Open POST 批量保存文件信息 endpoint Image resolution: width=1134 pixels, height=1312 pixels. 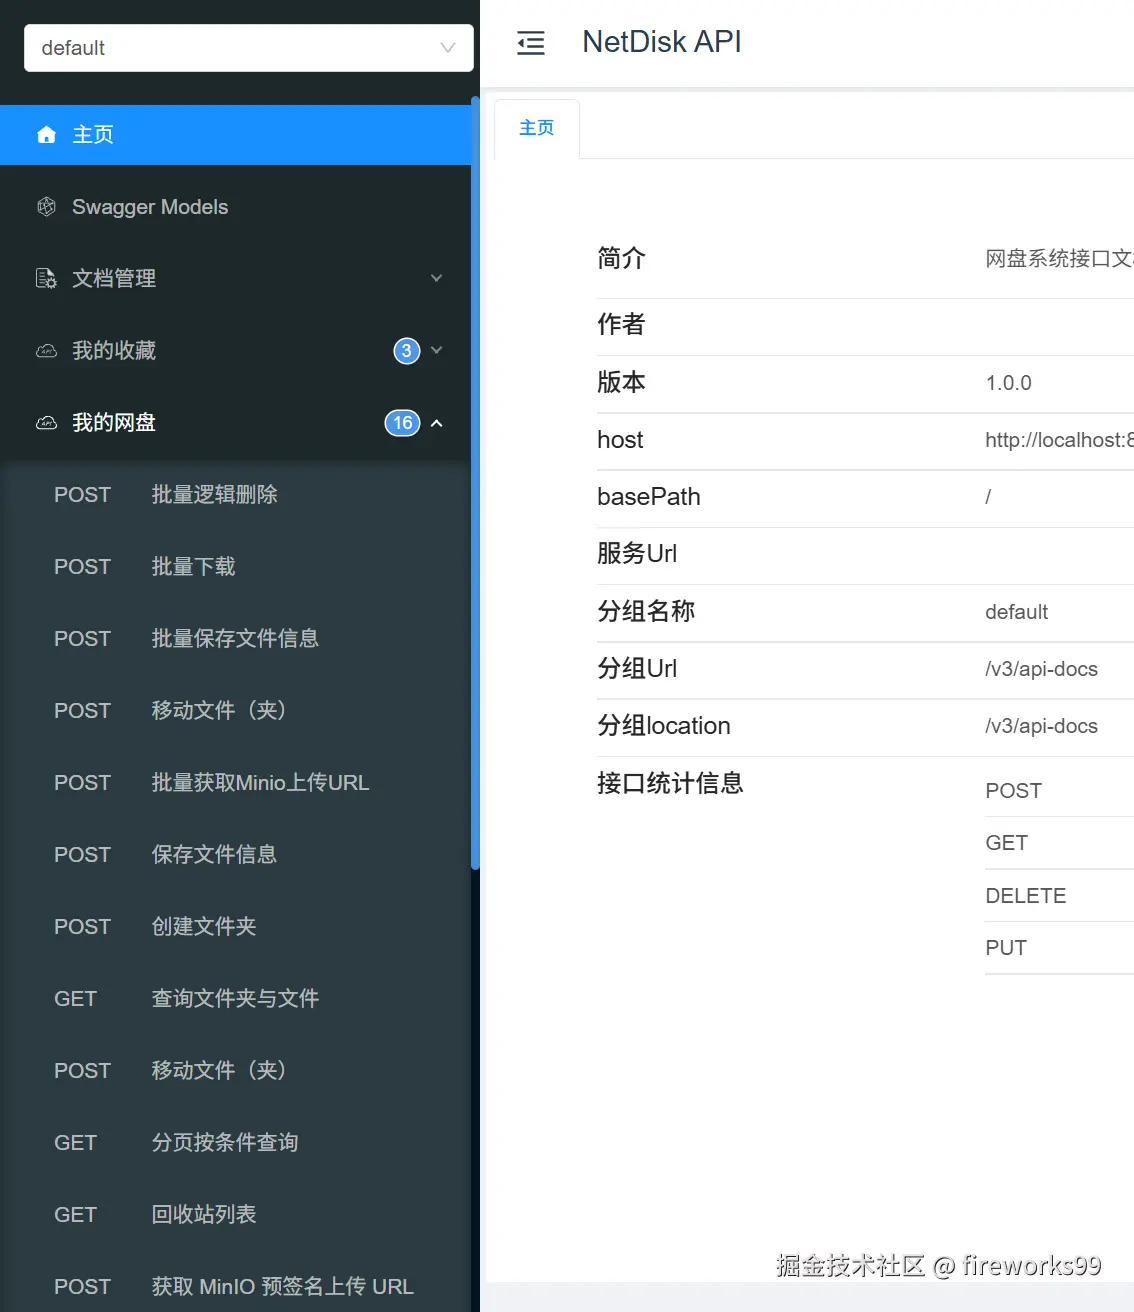[235, 639]
